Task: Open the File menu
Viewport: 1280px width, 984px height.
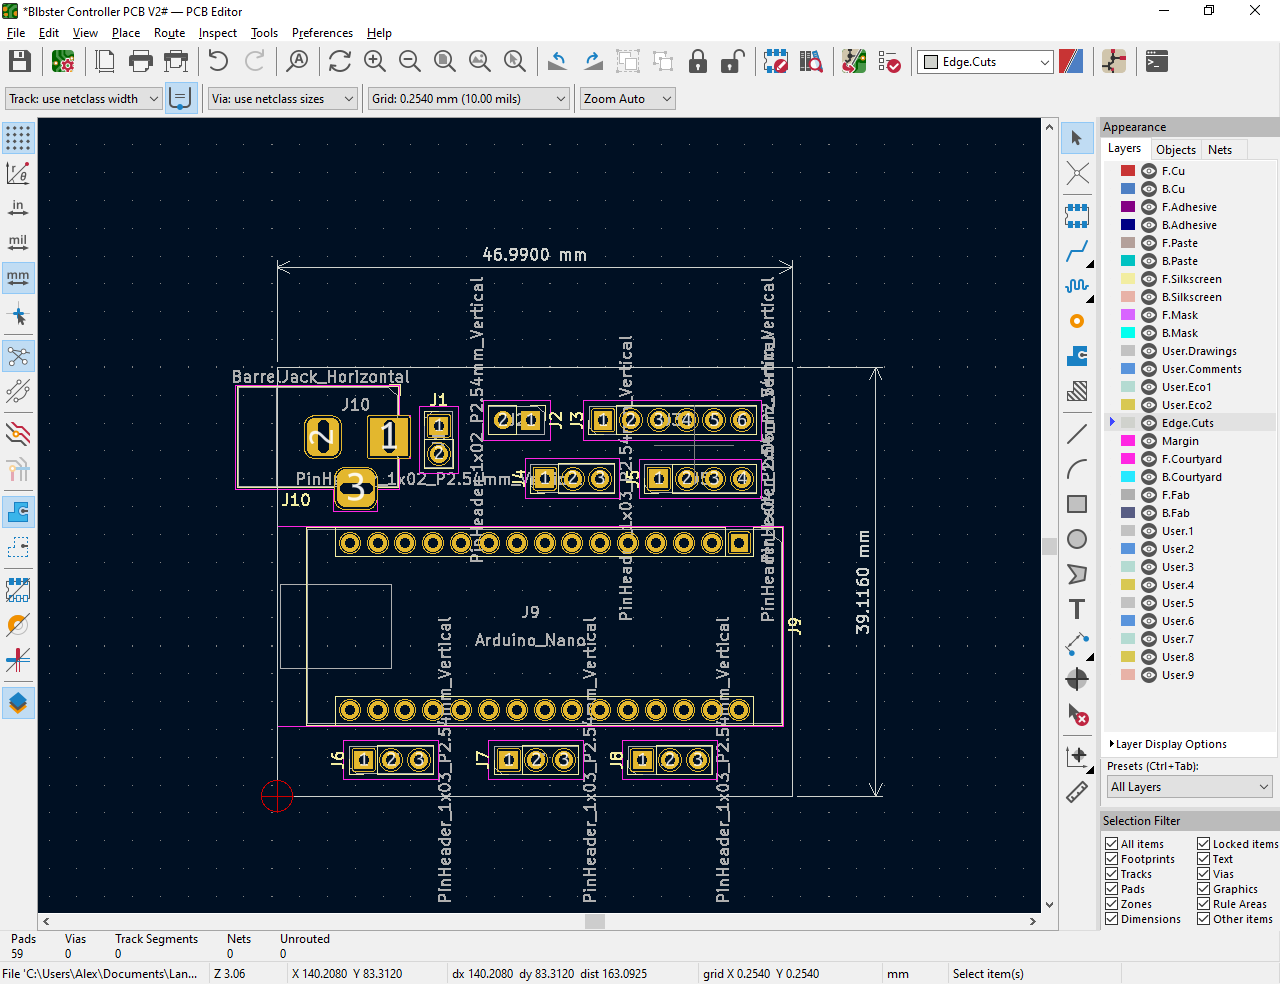Action: point(16,33)
